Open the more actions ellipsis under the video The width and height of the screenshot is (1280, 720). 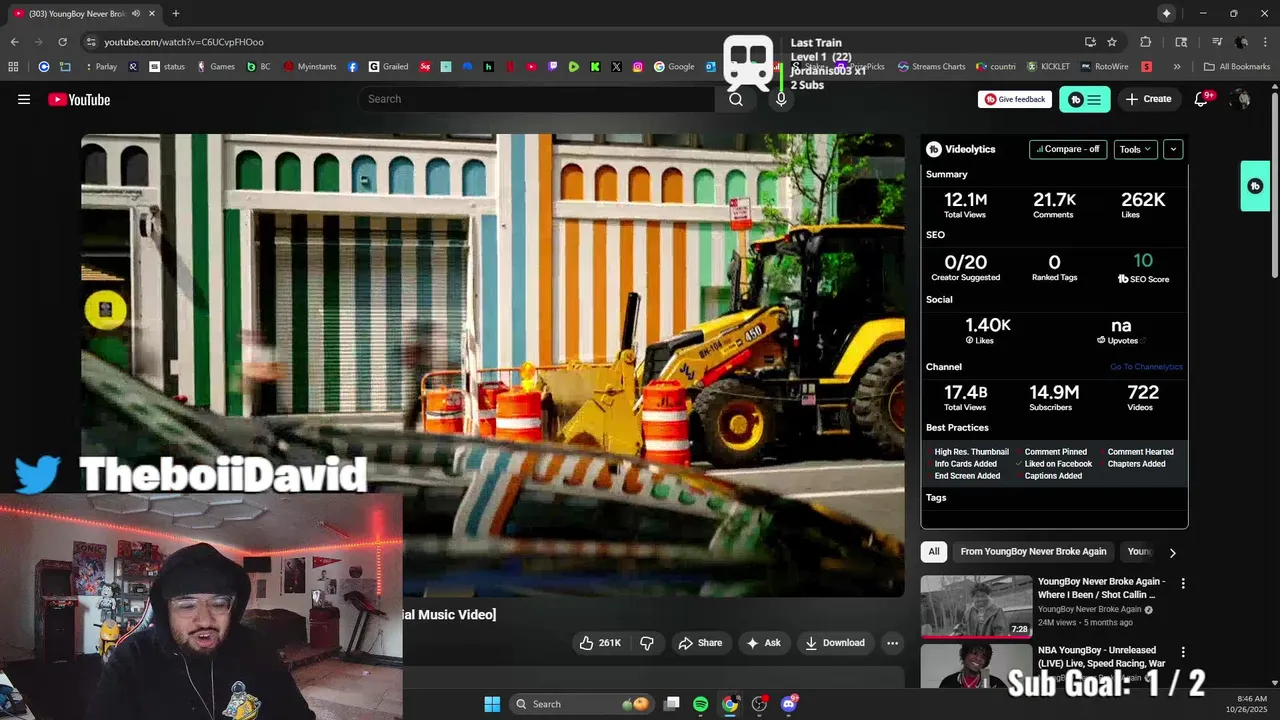(x=892, y=643)
